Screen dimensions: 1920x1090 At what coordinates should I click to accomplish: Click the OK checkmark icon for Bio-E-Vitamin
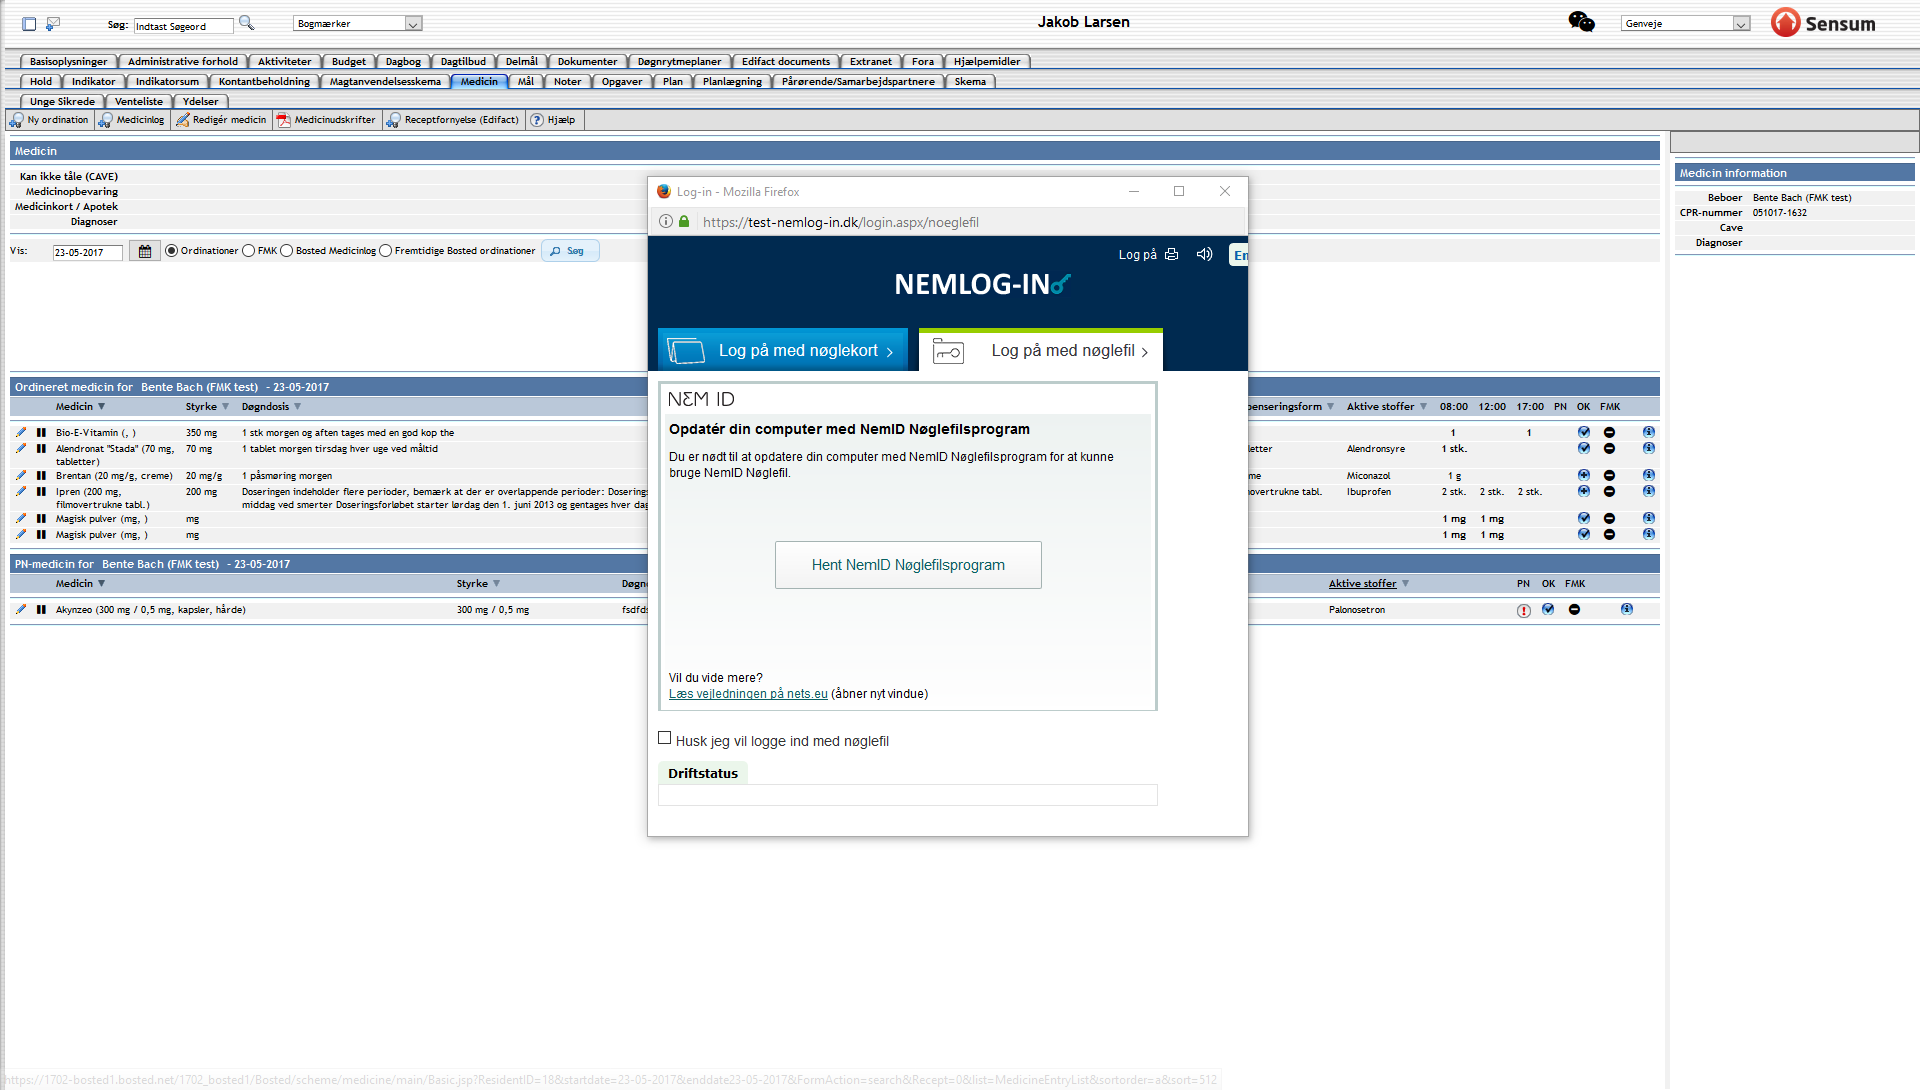[x=1584, y=433]
